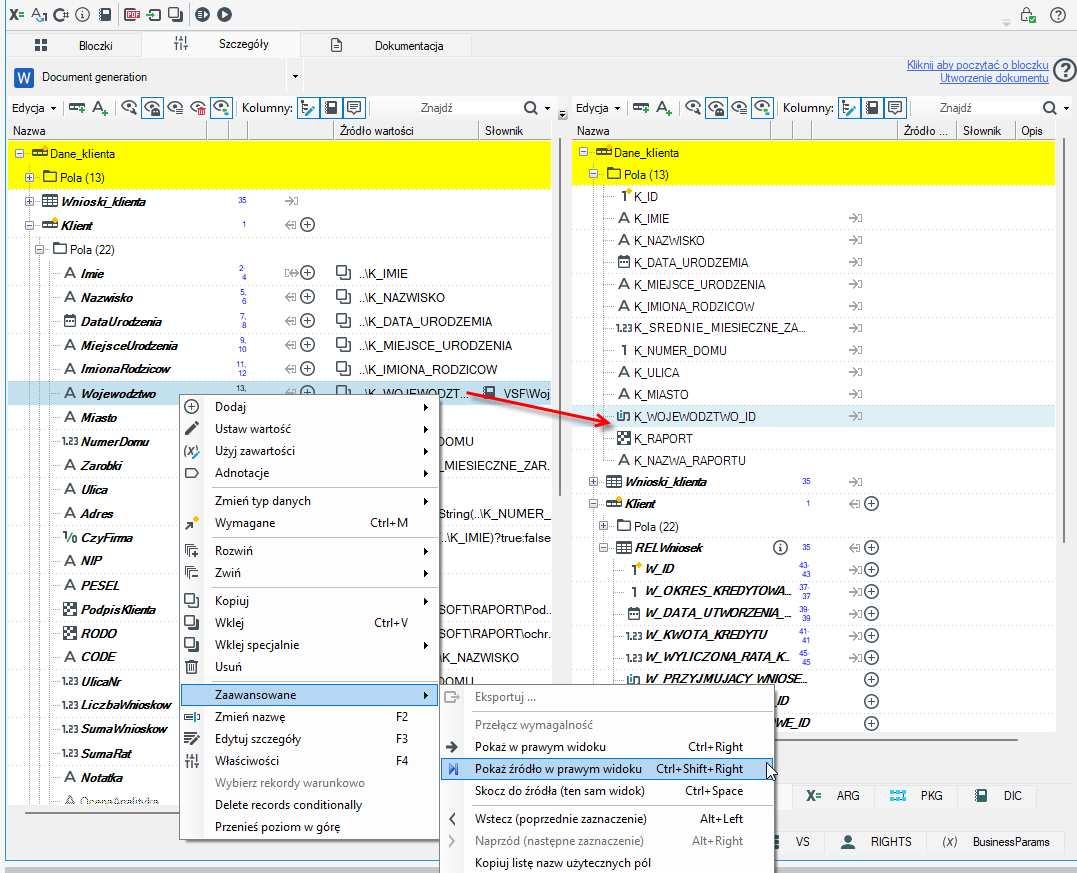
Task: Open the 'Utworzenie dokumentu' link
Action: click(994, 78)
